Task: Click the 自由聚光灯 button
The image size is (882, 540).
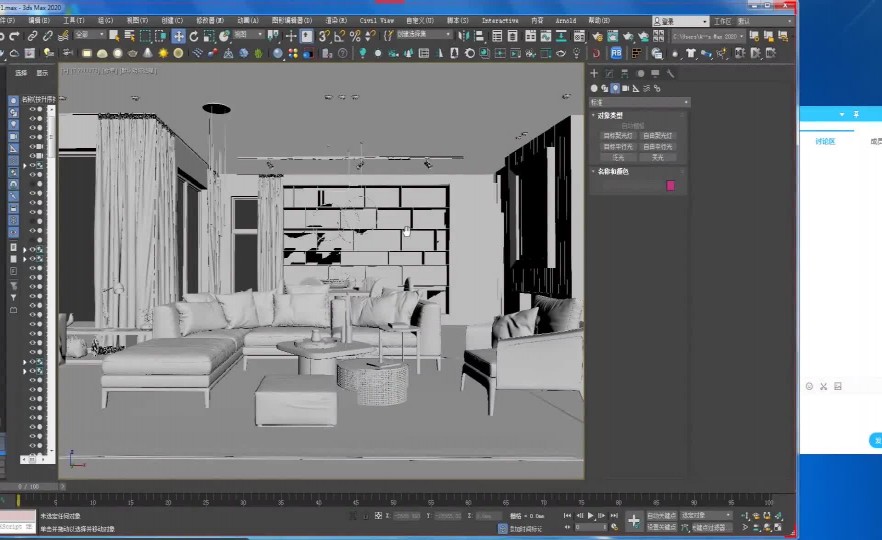Action: pyautogui.click(x=658, y=136)
